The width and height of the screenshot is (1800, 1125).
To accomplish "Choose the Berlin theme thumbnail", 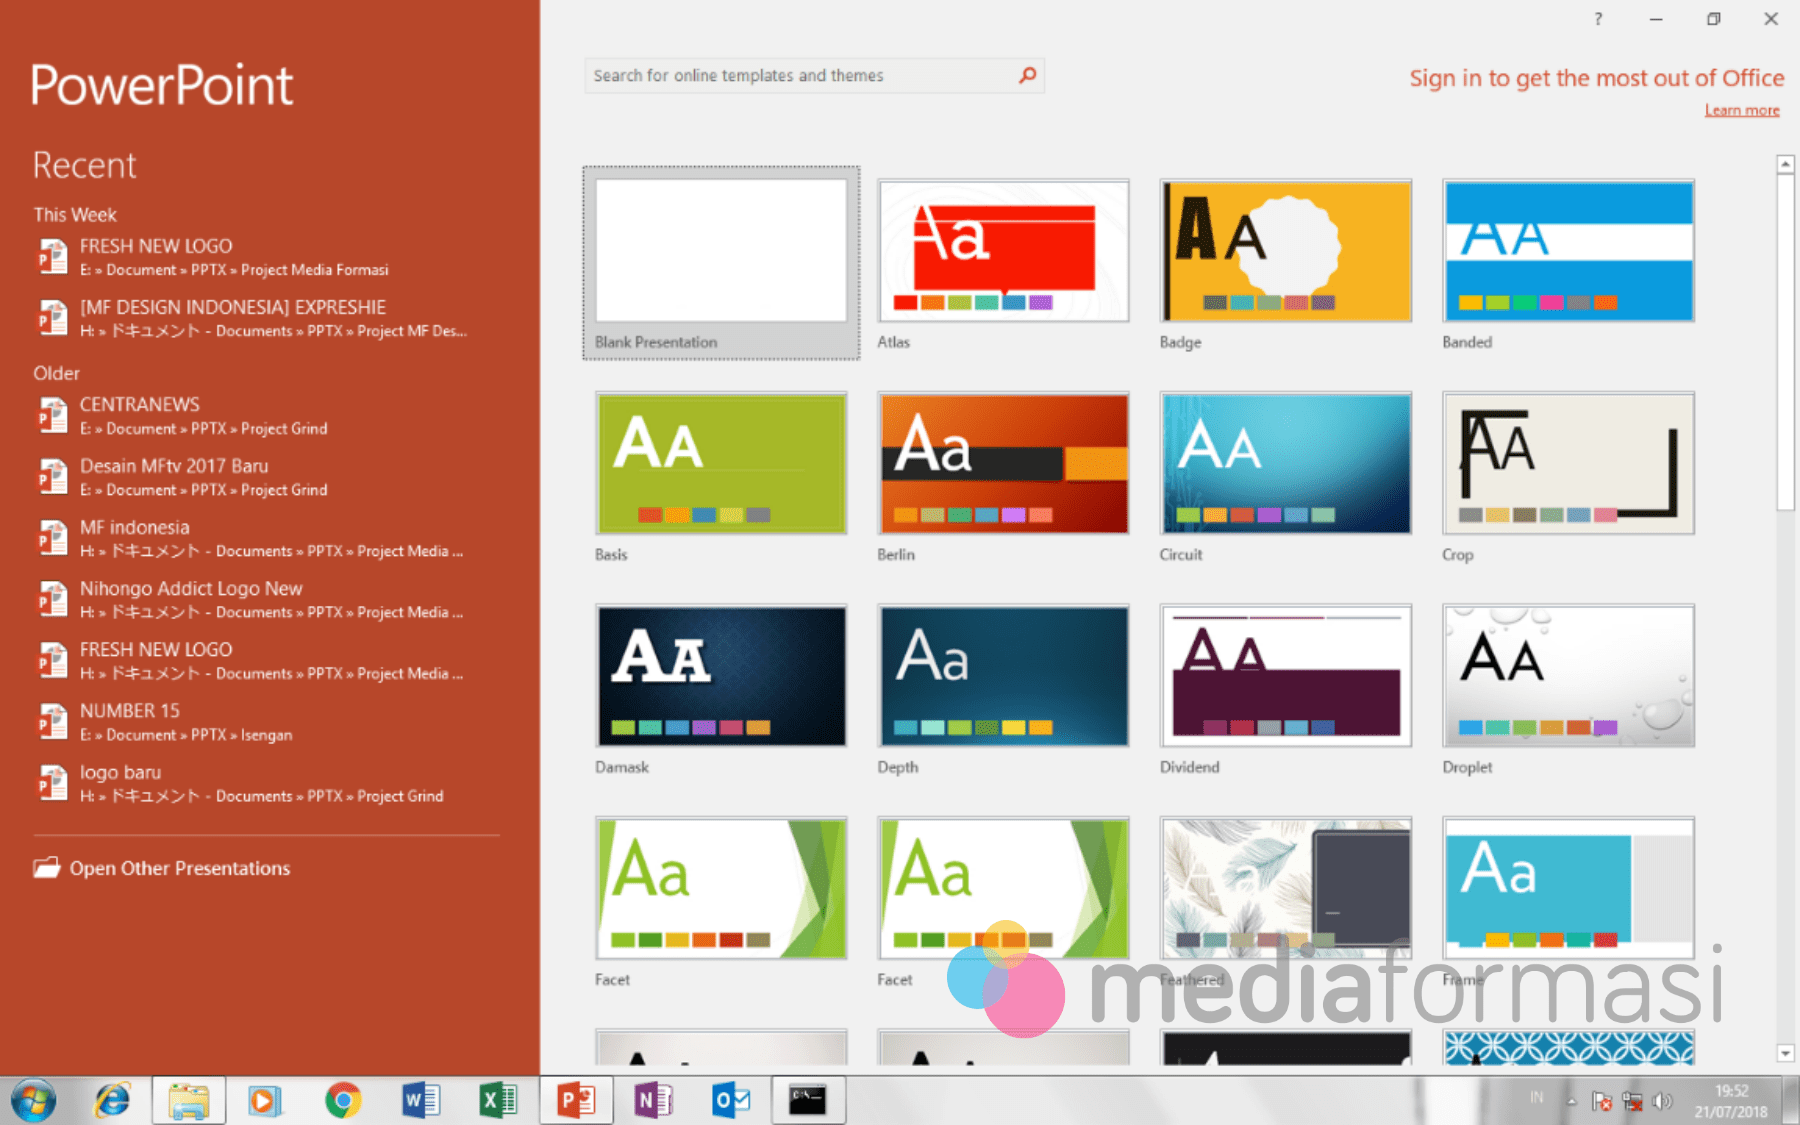I will 1003,463.
